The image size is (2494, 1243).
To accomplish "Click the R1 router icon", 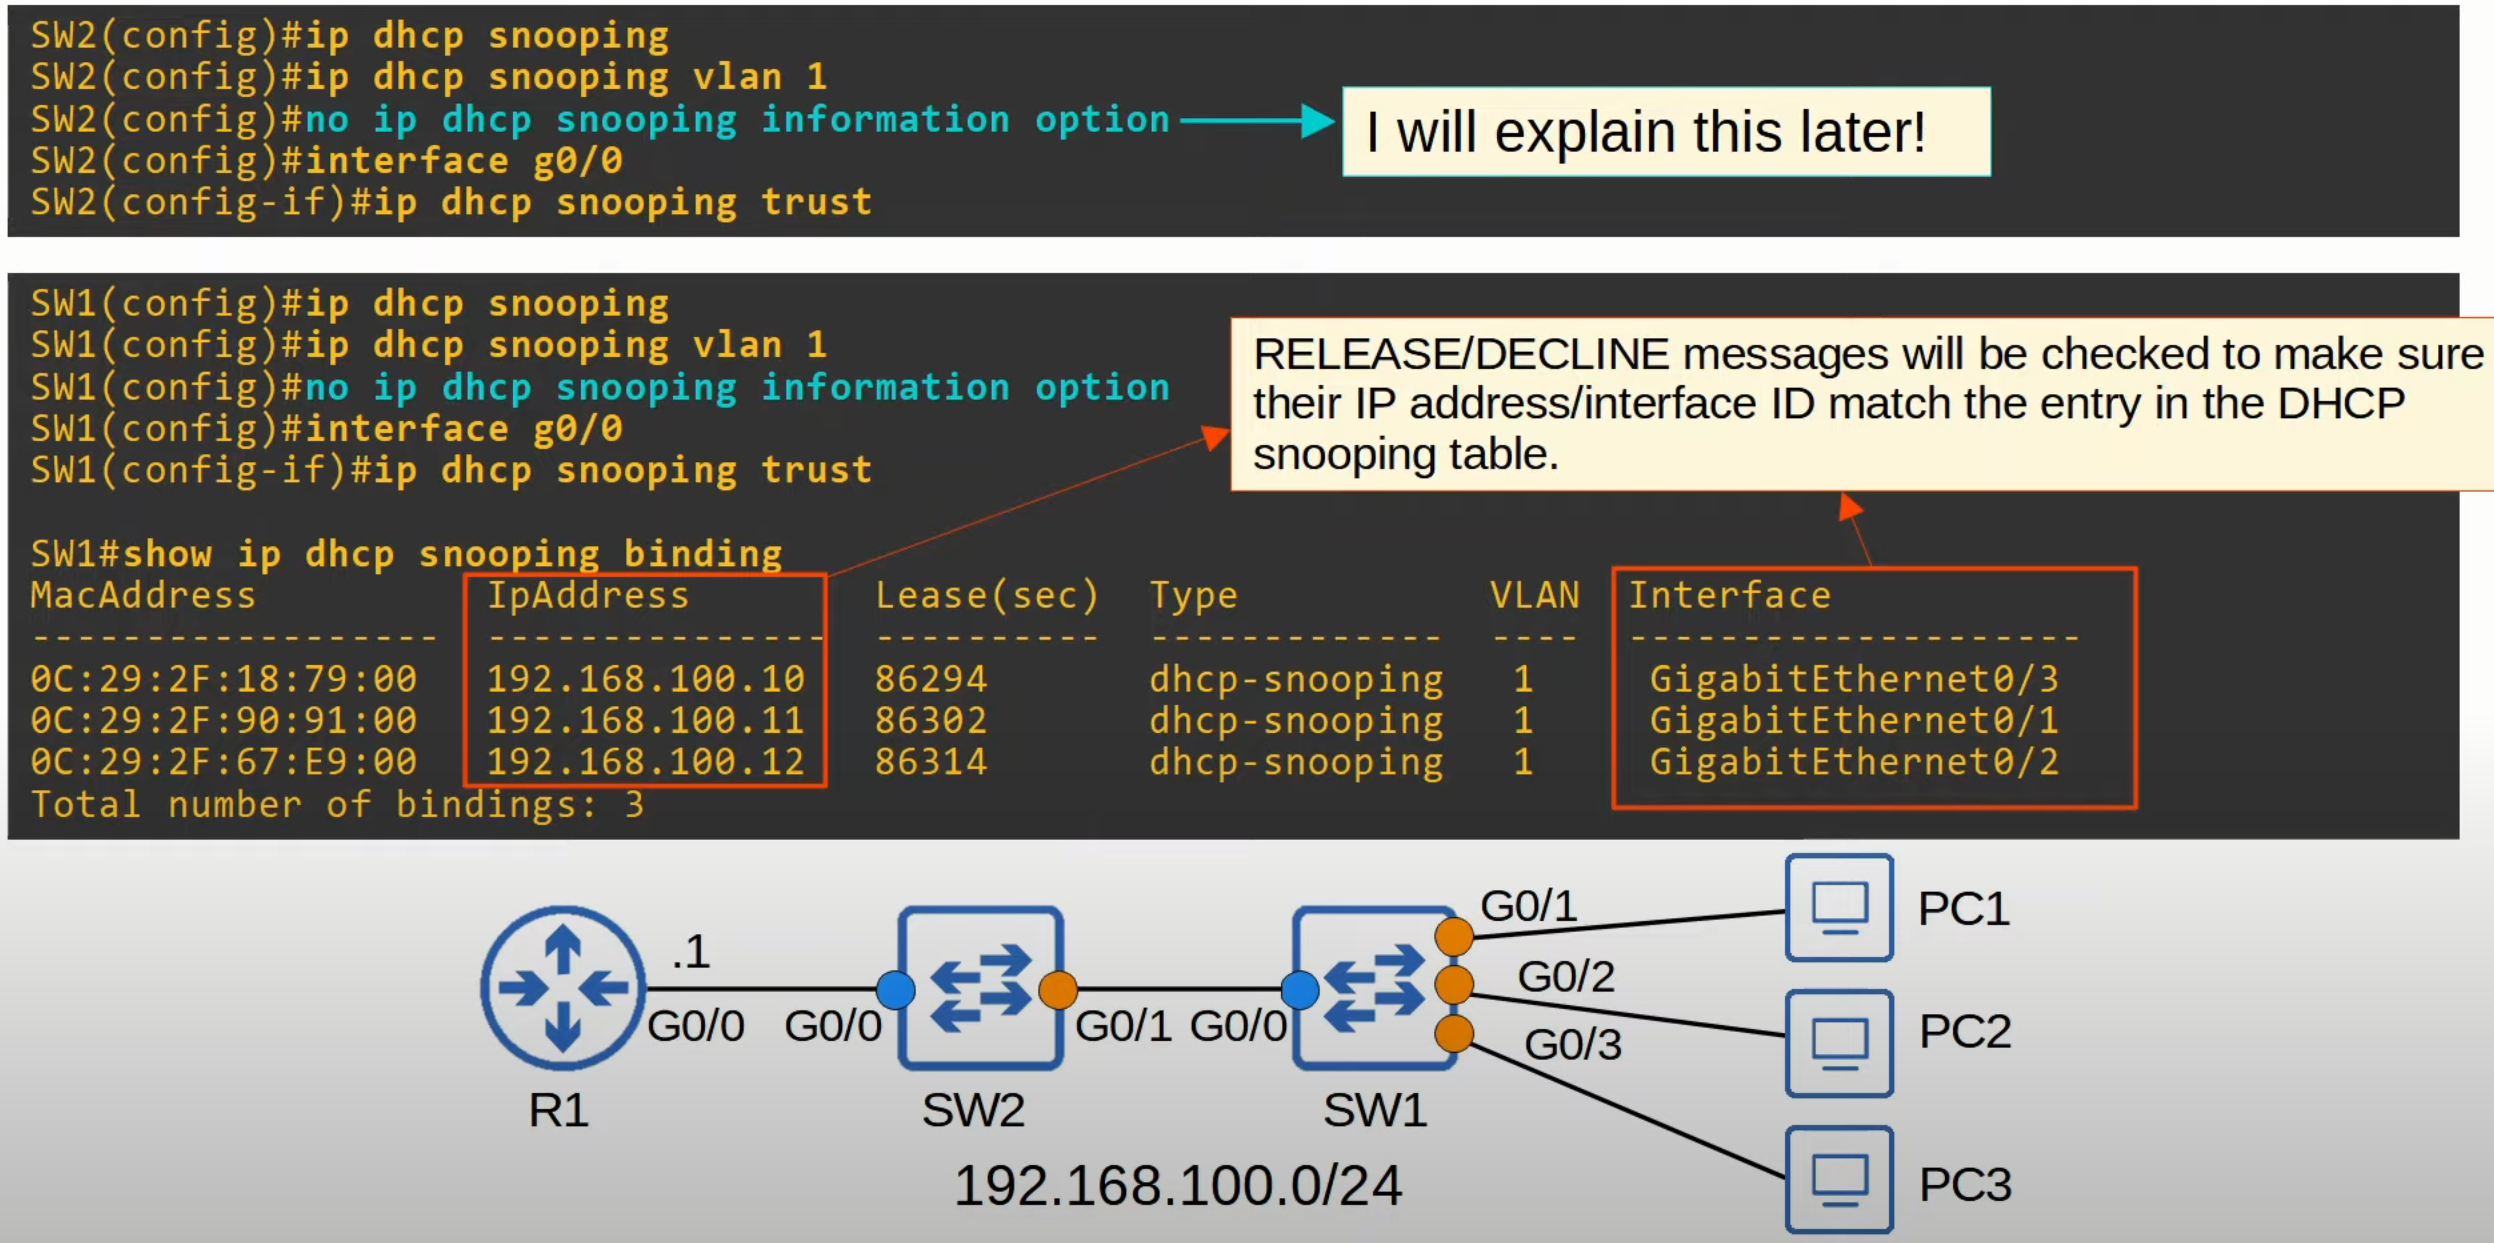I will point(563,988).
